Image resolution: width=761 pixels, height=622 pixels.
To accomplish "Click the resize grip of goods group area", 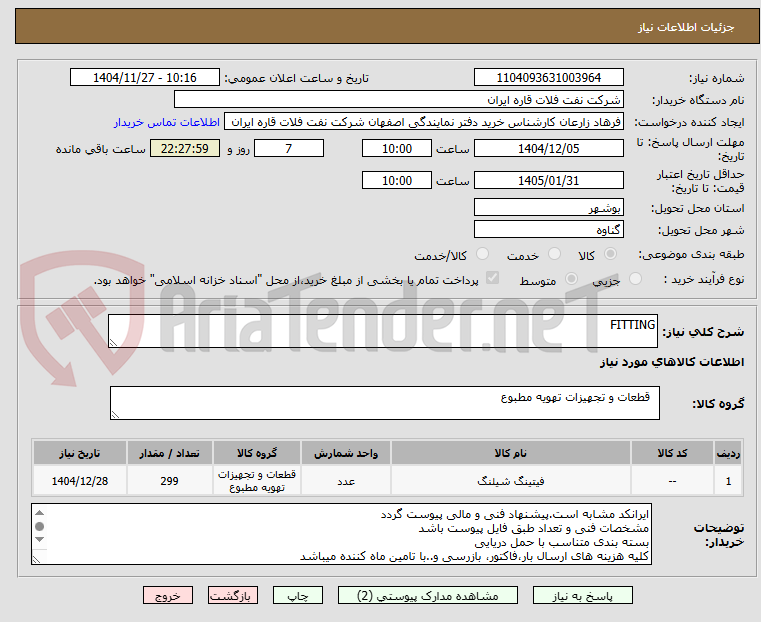I will (115, 414).
